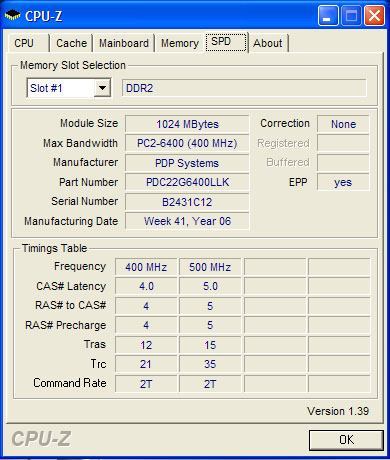390x460 pixels.
Task: Select the Mainboard tab
Action: [x=124, y=43]
